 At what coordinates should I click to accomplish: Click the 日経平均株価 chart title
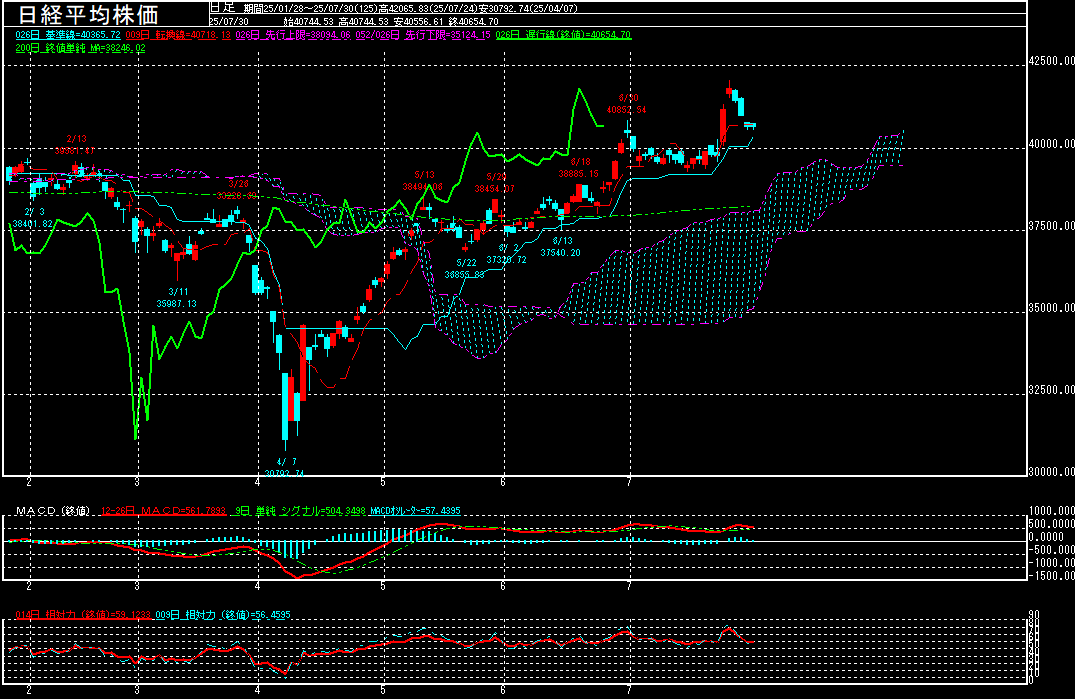(87, 14)
